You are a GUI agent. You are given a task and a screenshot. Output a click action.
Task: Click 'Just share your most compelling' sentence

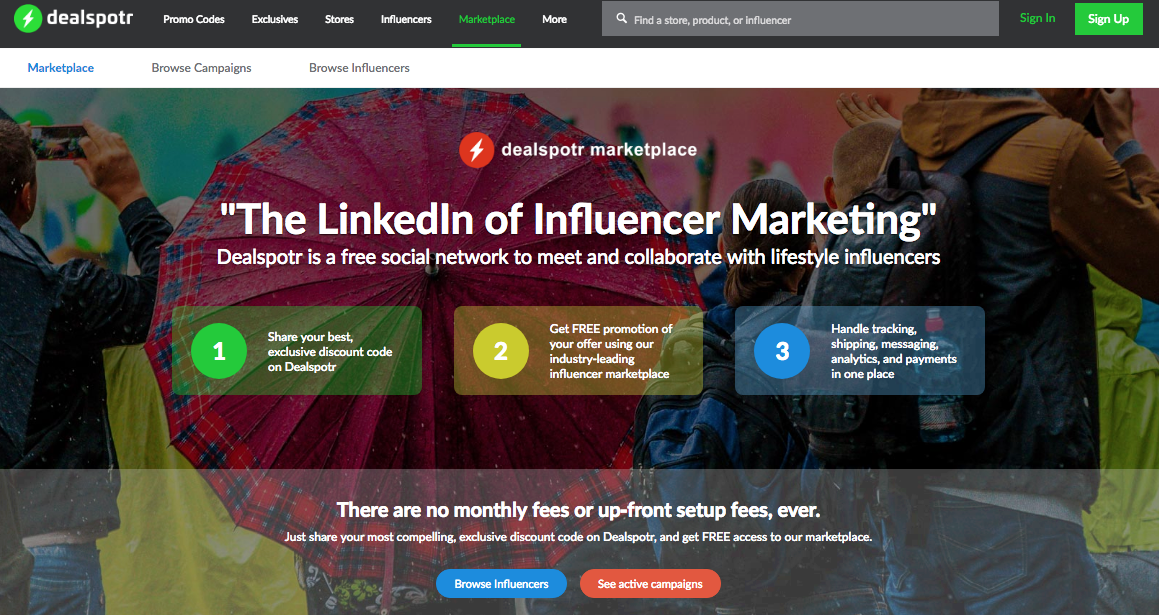[578, 537]
